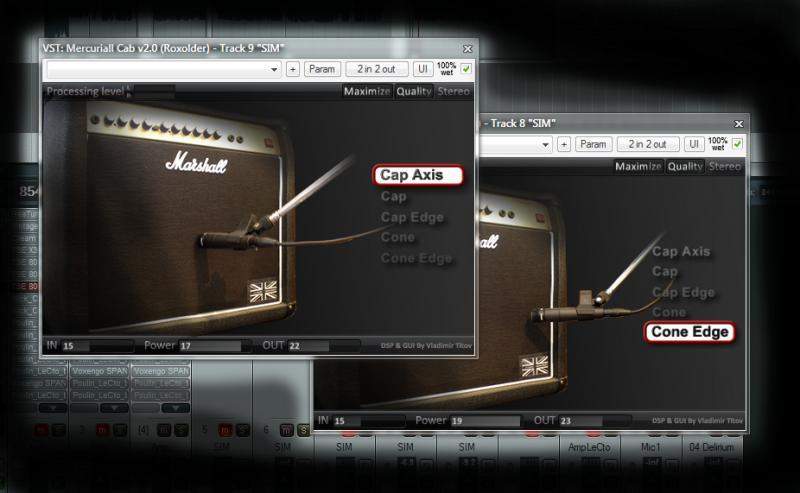
Task: Open 2 in 2 out routing, Track 8 window
Action: (647, 144)
